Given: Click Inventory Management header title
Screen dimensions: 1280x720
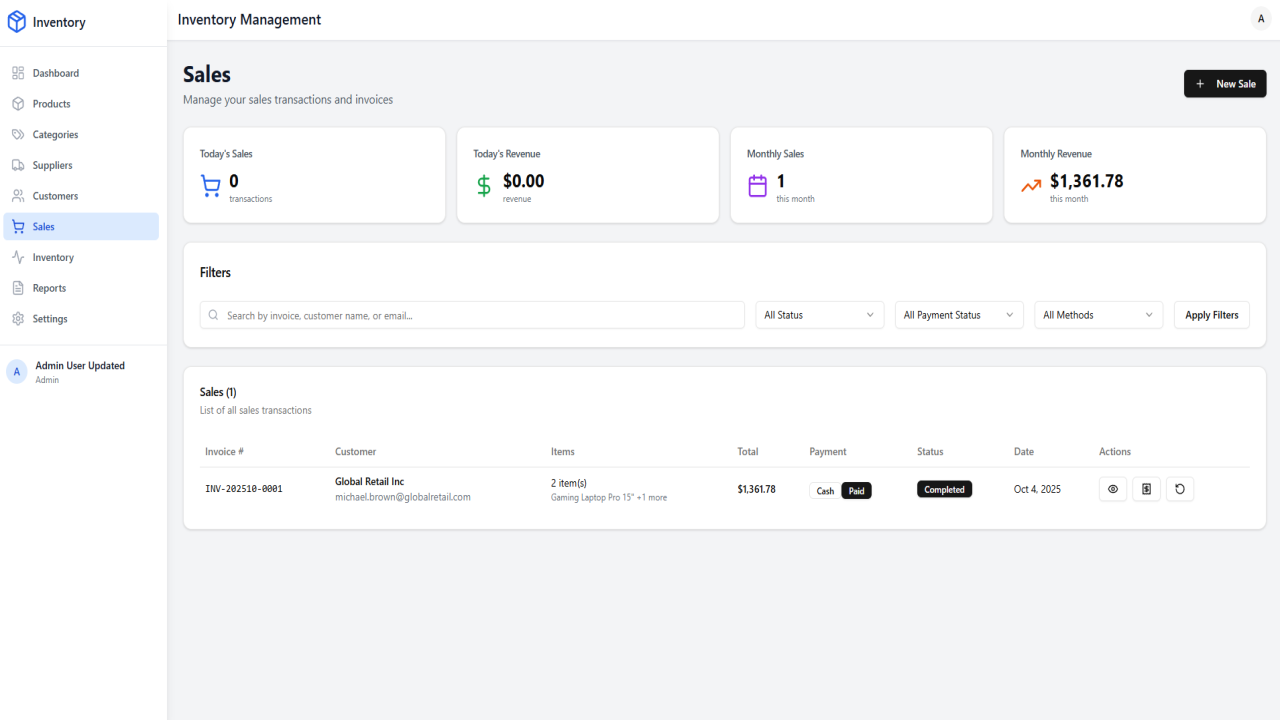Looking at the screenshot, I should pos(249,19).
